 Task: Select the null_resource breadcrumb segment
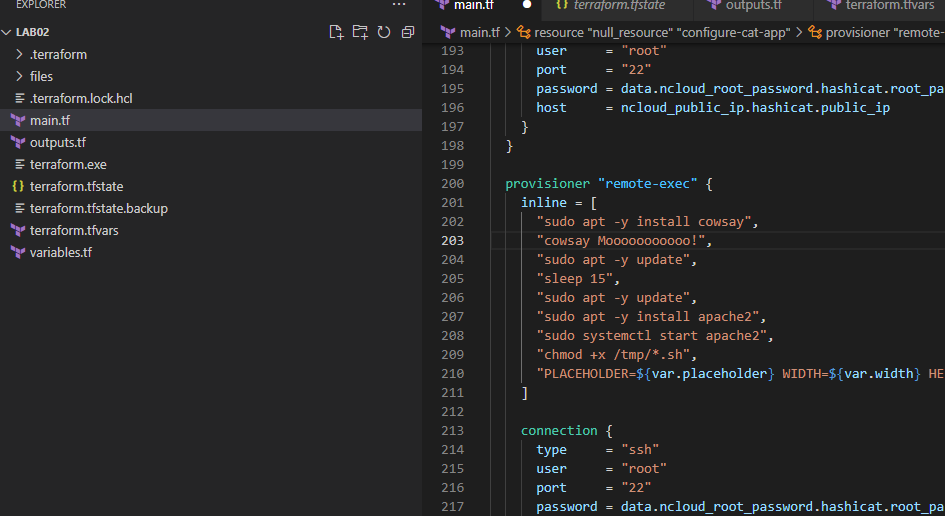click(x=653, y=33)
